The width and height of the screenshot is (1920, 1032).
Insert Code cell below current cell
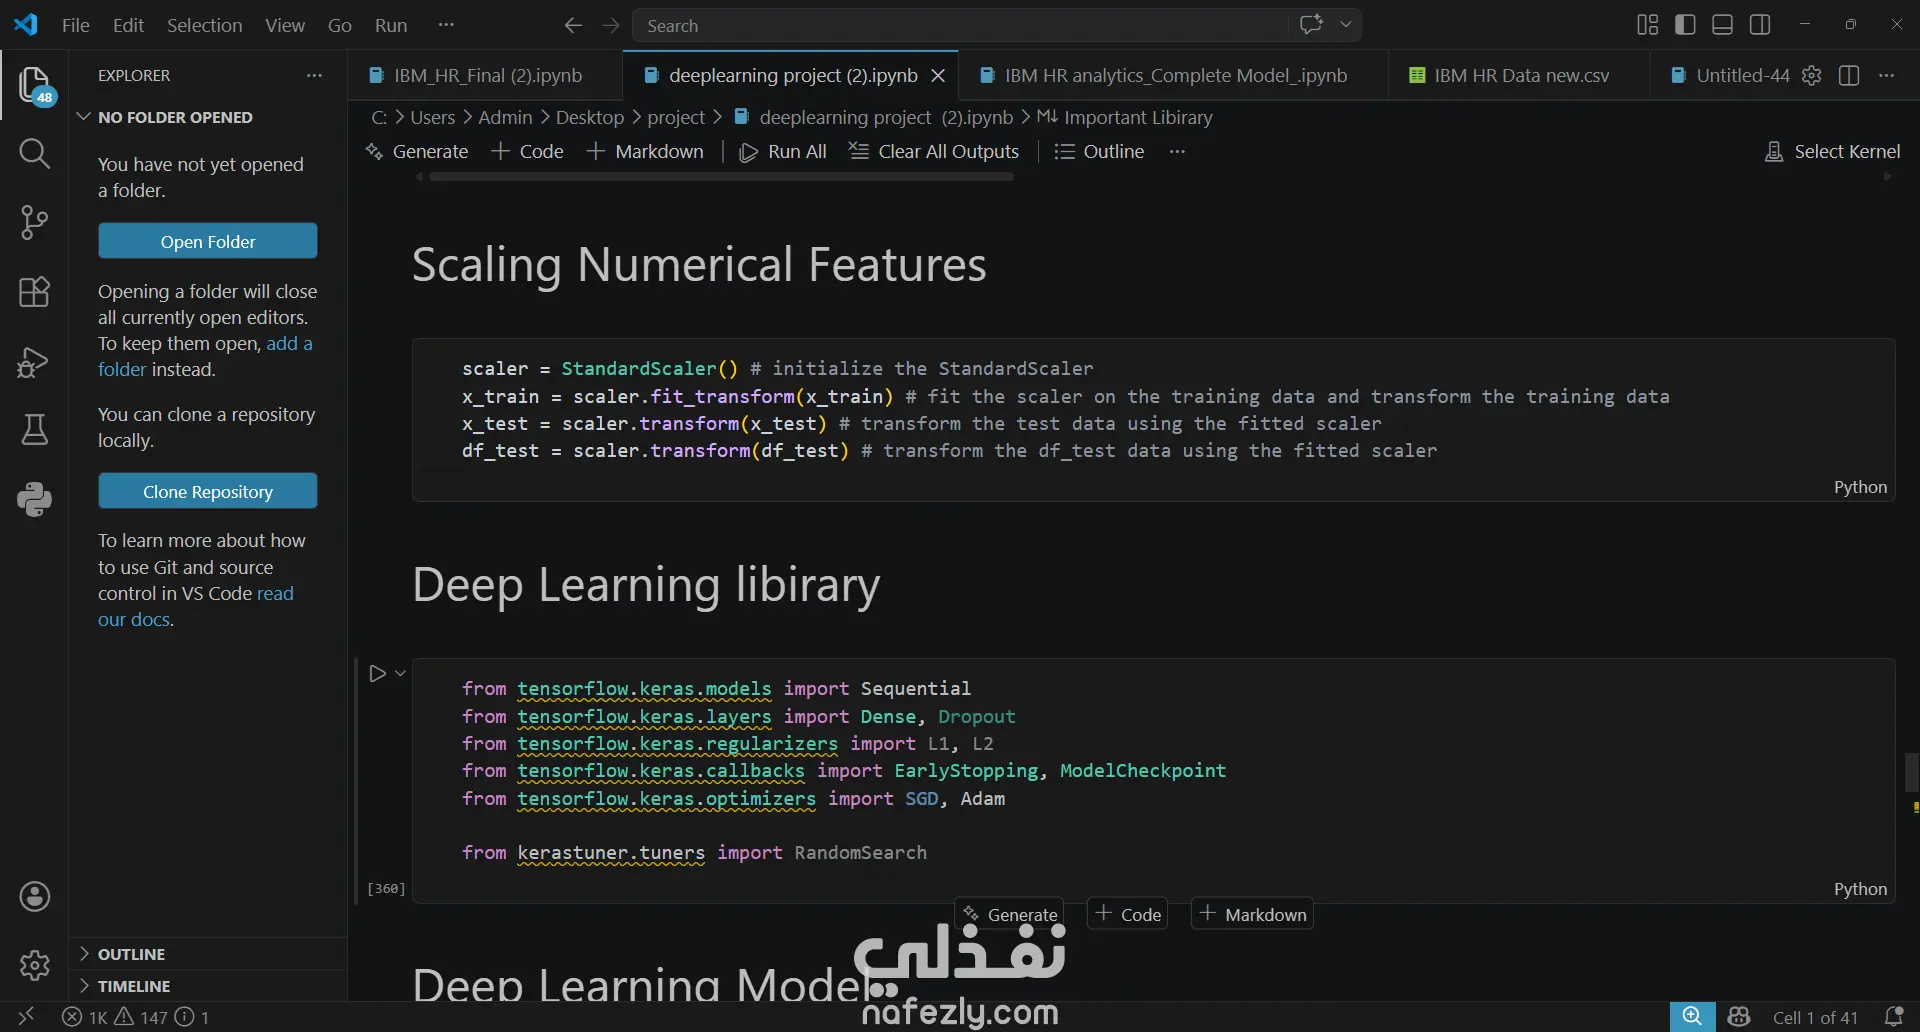1128,914
